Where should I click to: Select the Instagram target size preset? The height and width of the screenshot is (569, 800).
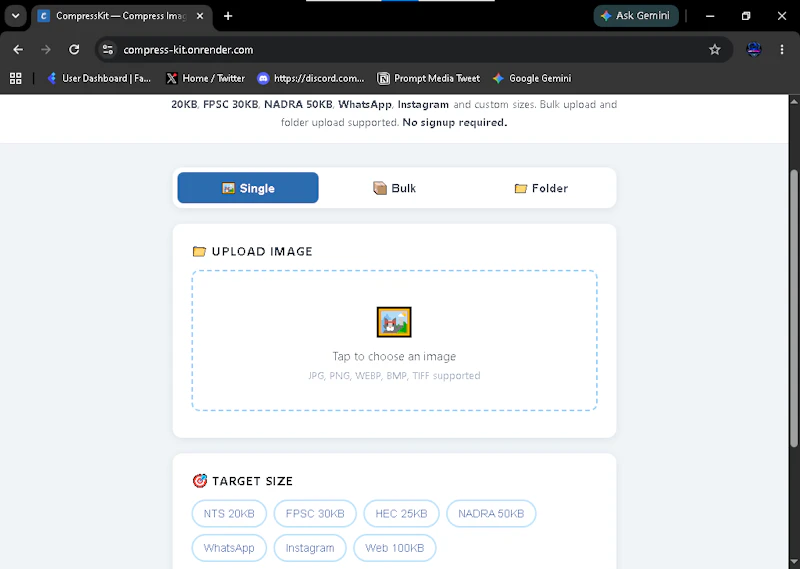pos(310,548)
